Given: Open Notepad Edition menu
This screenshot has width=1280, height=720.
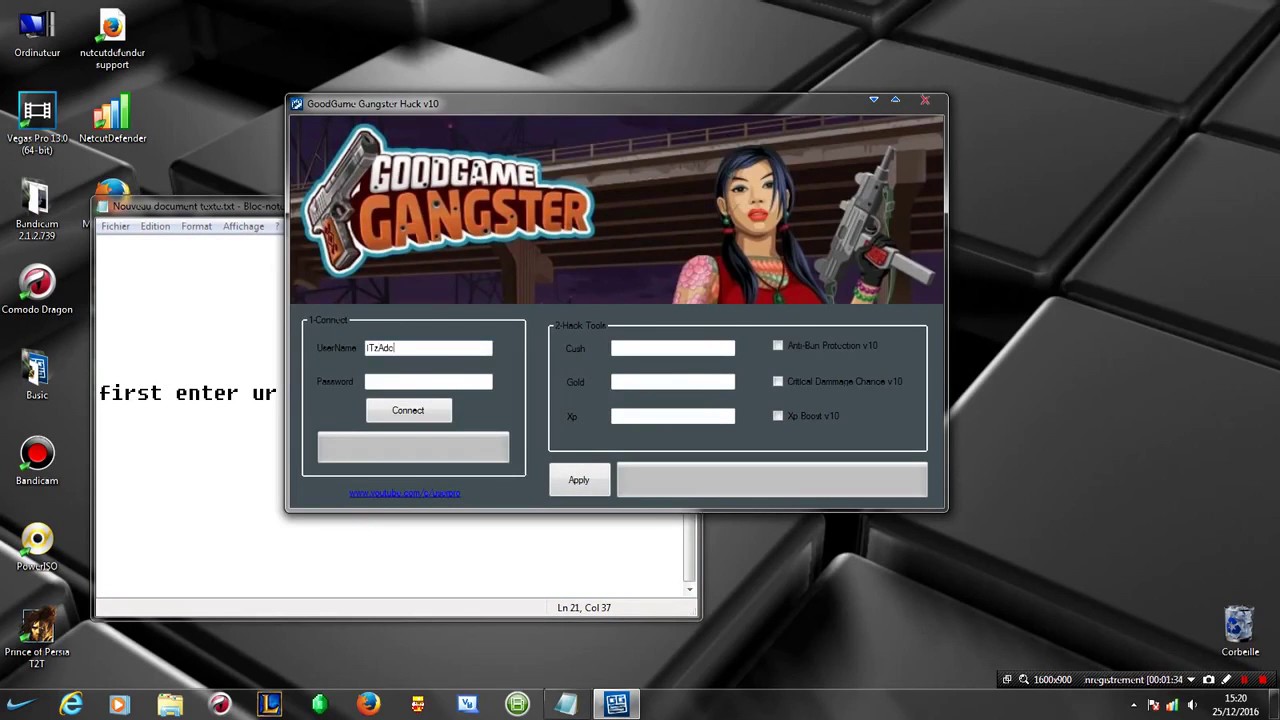Looking at the screenshot, I should tap(155, 226).
